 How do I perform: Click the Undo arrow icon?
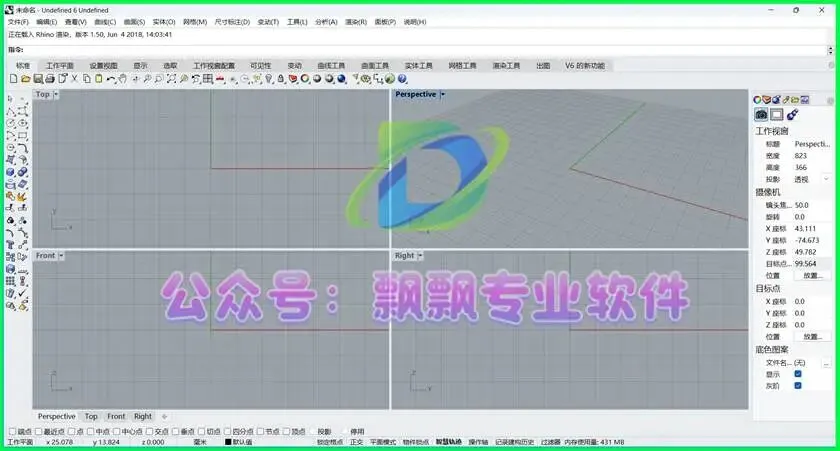[x=111, y=79]
